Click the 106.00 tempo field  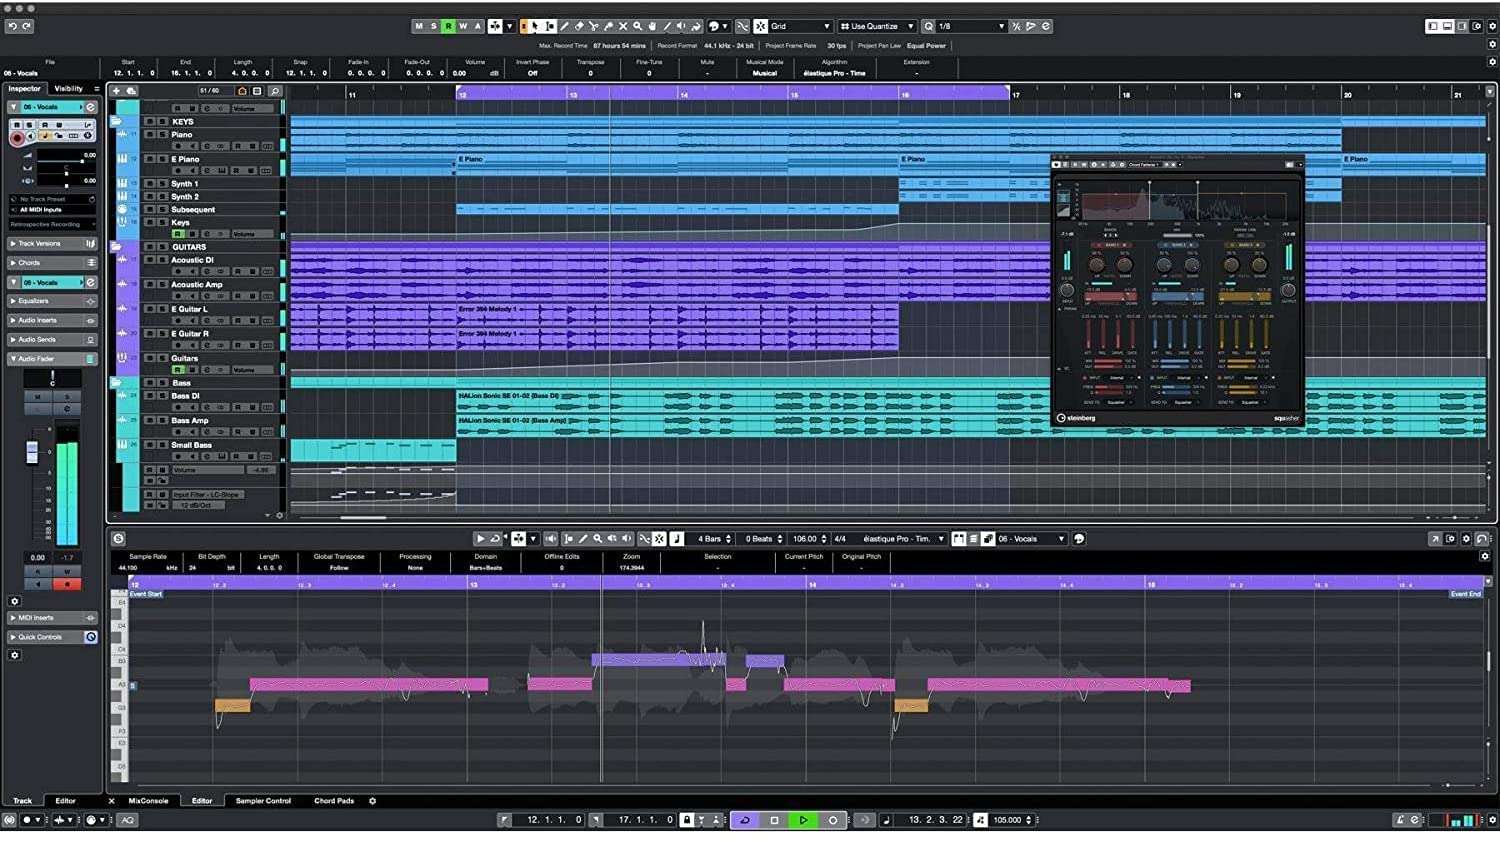pos(805,539)
